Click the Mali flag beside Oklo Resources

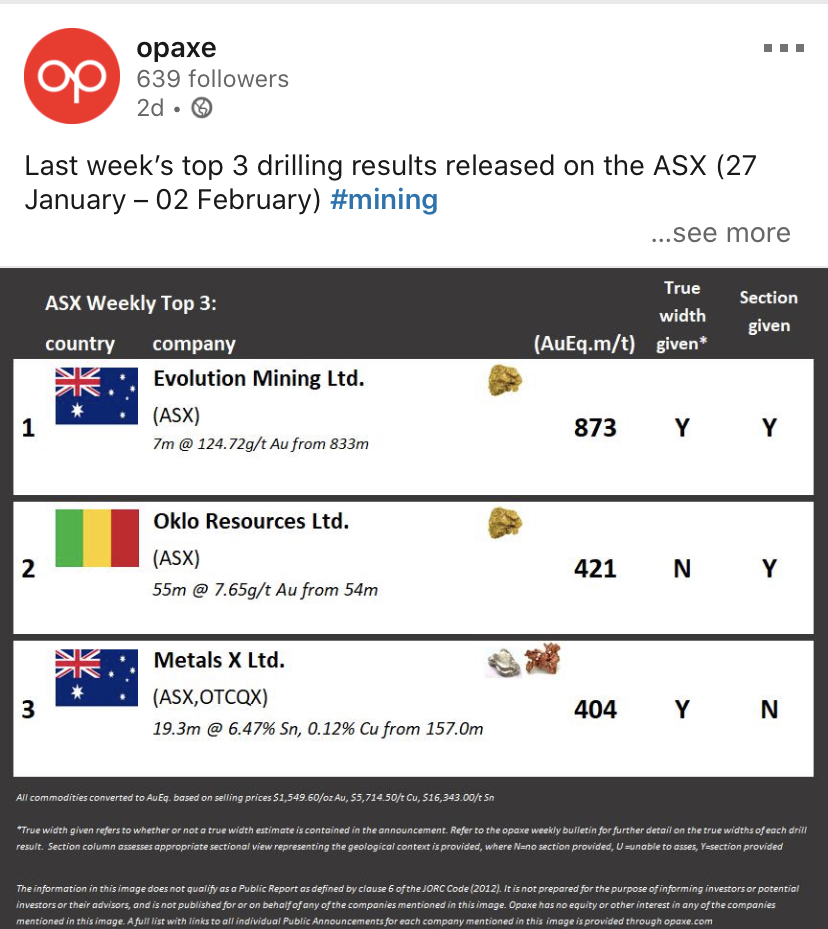coord(97,538)
